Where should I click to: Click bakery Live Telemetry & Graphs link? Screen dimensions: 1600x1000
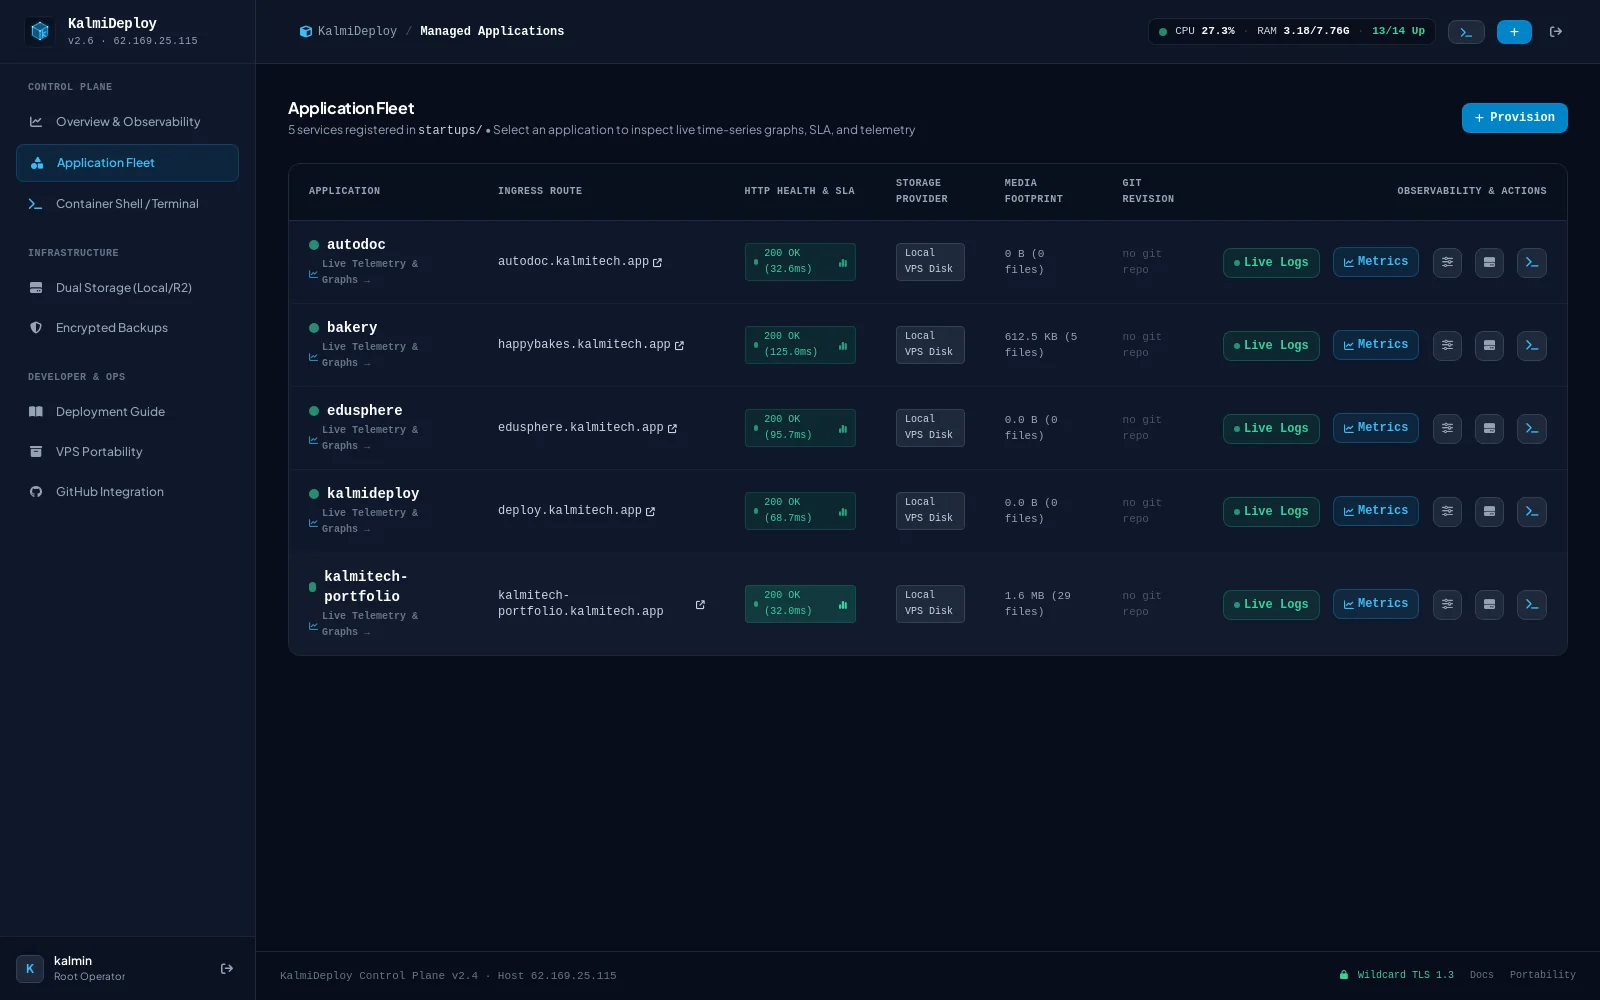(x=364, y=355)
